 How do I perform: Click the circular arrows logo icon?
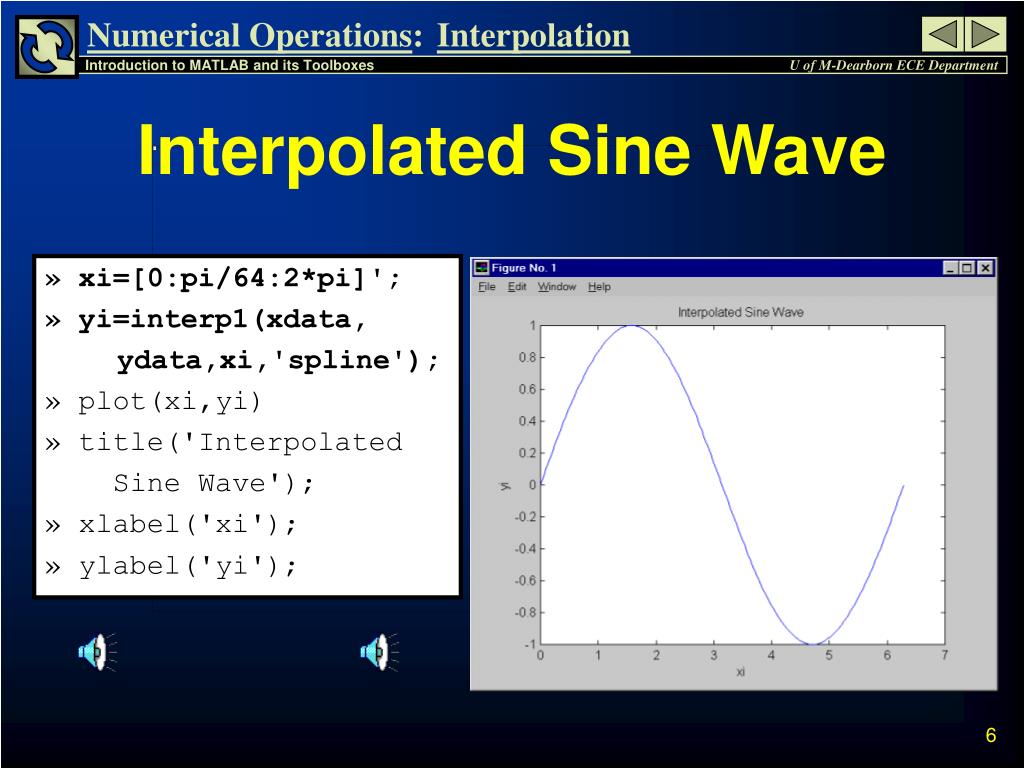pyautogui.click(x=47, y=47)
